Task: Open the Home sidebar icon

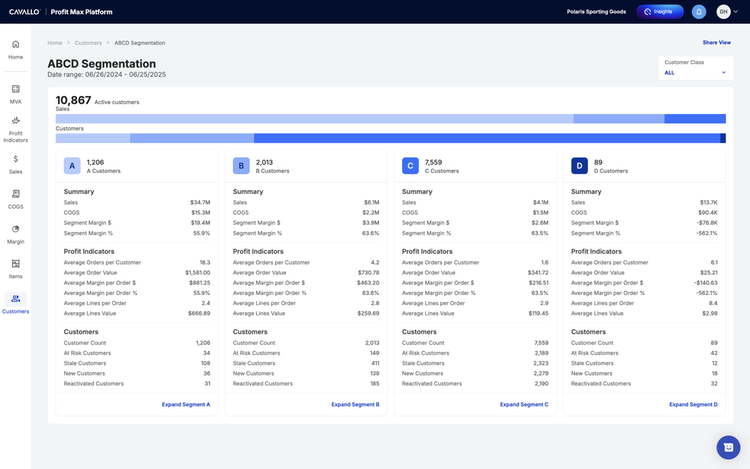Action: [15, 44]
